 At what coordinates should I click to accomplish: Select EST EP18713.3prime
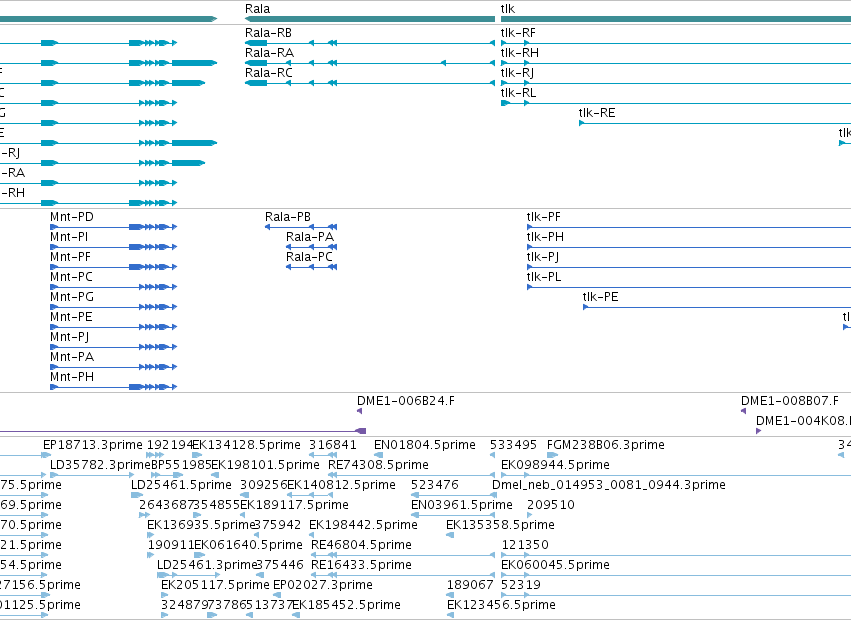point(92,445)
